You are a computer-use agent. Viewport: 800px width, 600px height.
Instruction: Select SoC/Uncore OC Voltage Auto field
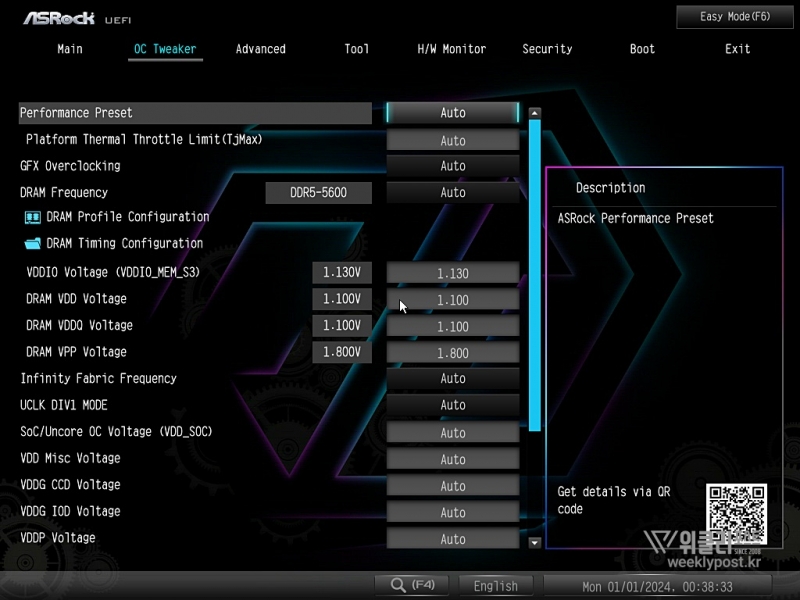(x=452, y=433)
